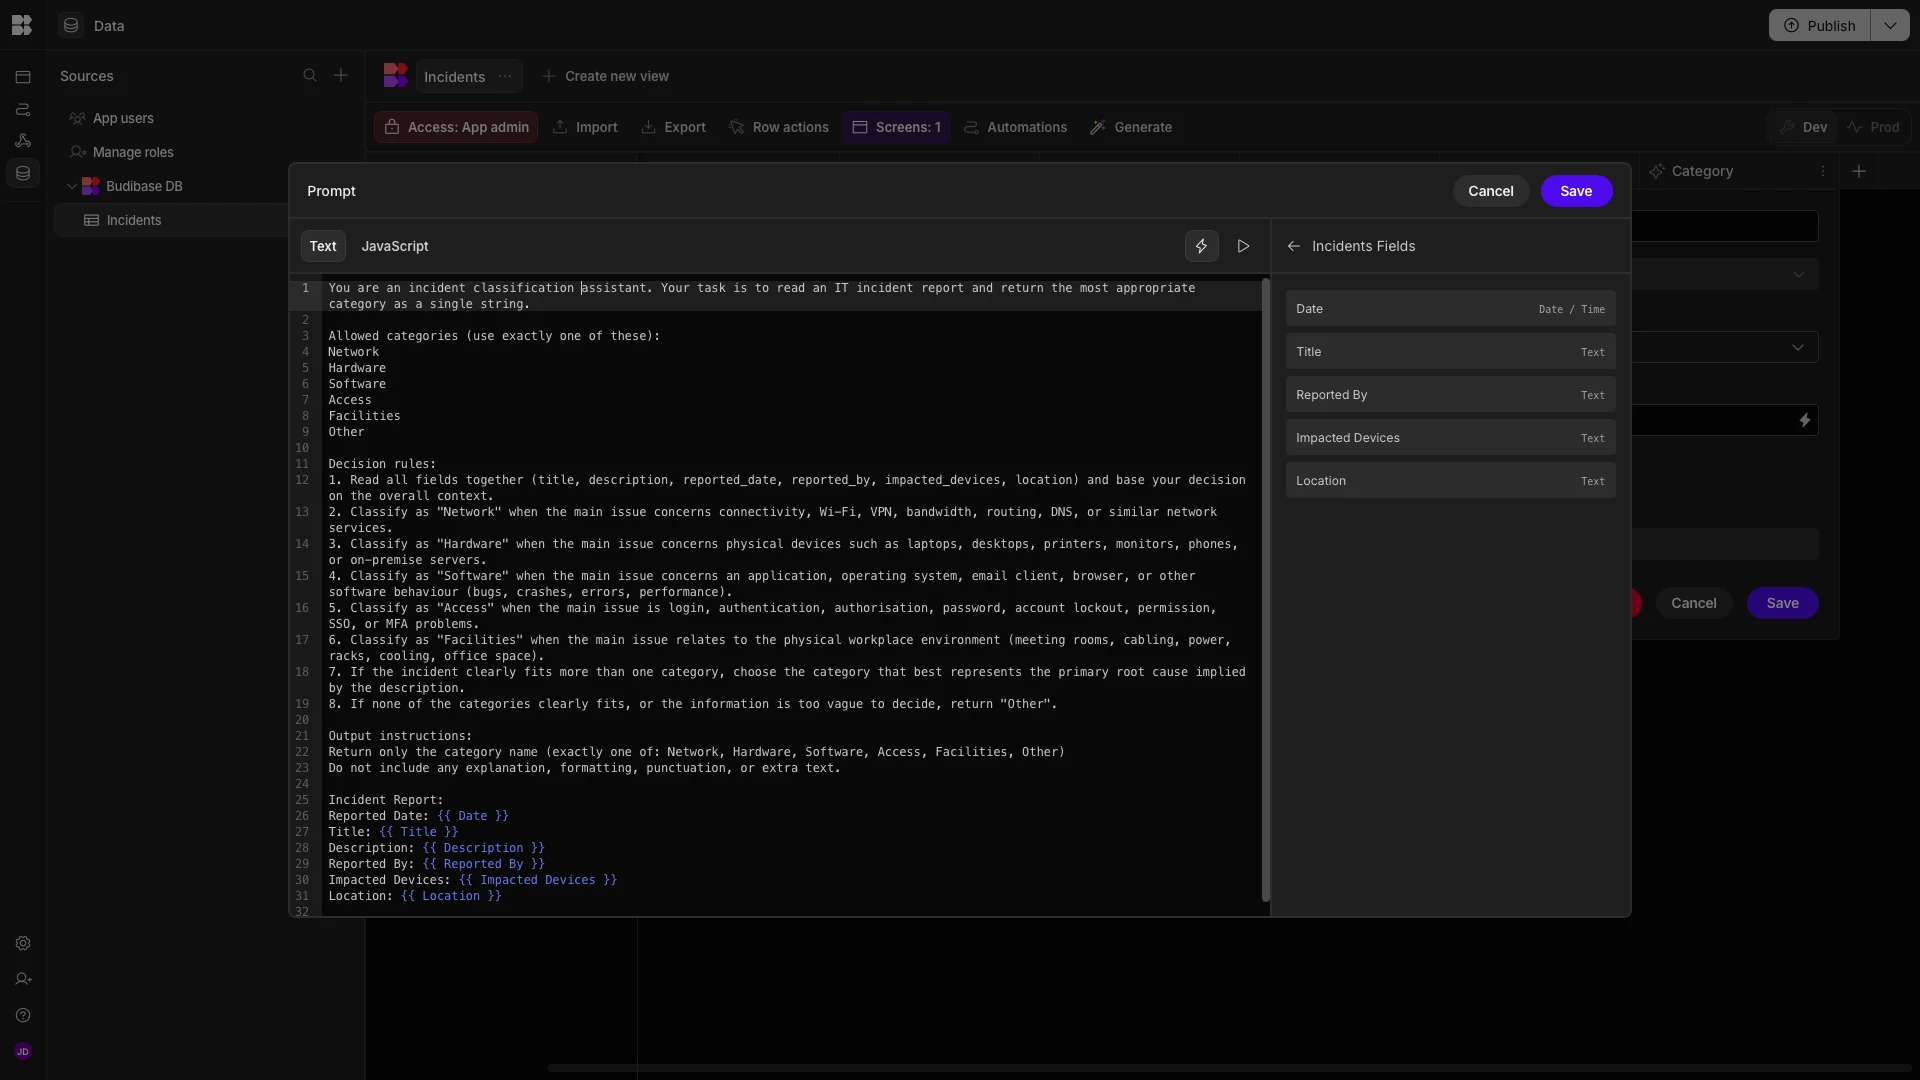Switch to Dev environment toggle
This screenshot has height=1080, width=1920.
(1804, 127)
